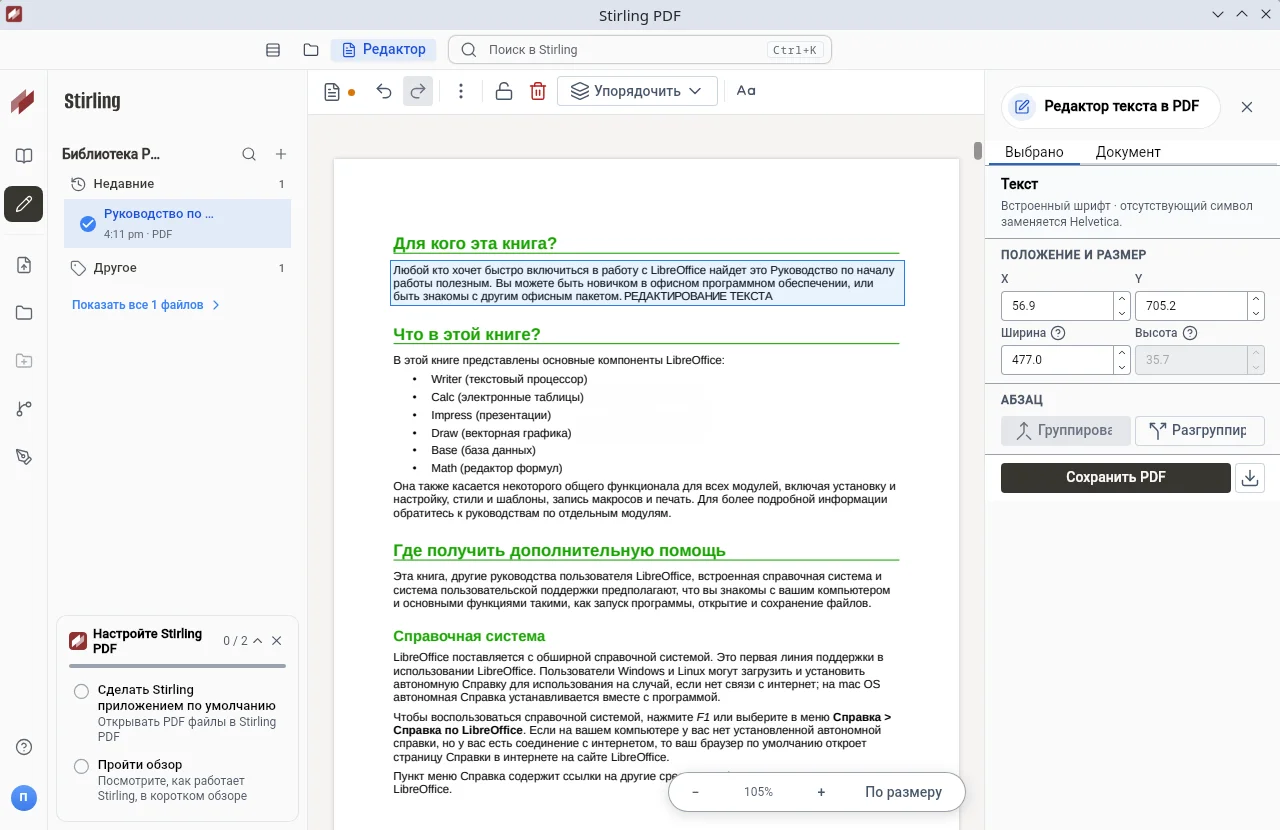The width and height of the screenshot is (1280, 830).
Task: Select the 'Пройти обзор' radio option
Action: (x=82, y=766)
